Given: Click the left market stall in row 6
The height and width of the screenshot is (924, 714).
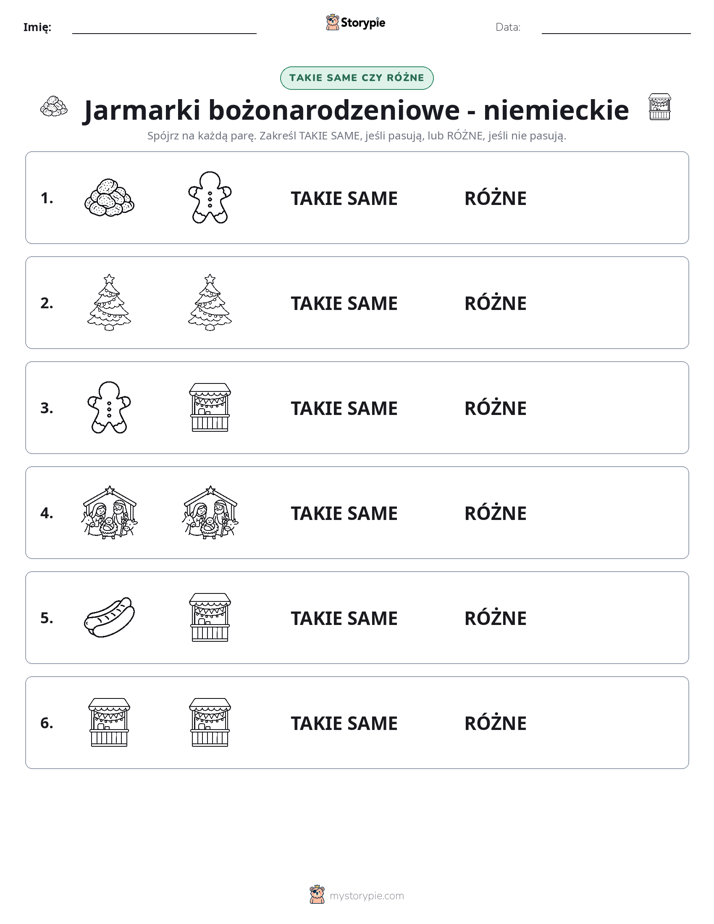Looking at the screenshot, I should 109,722.
